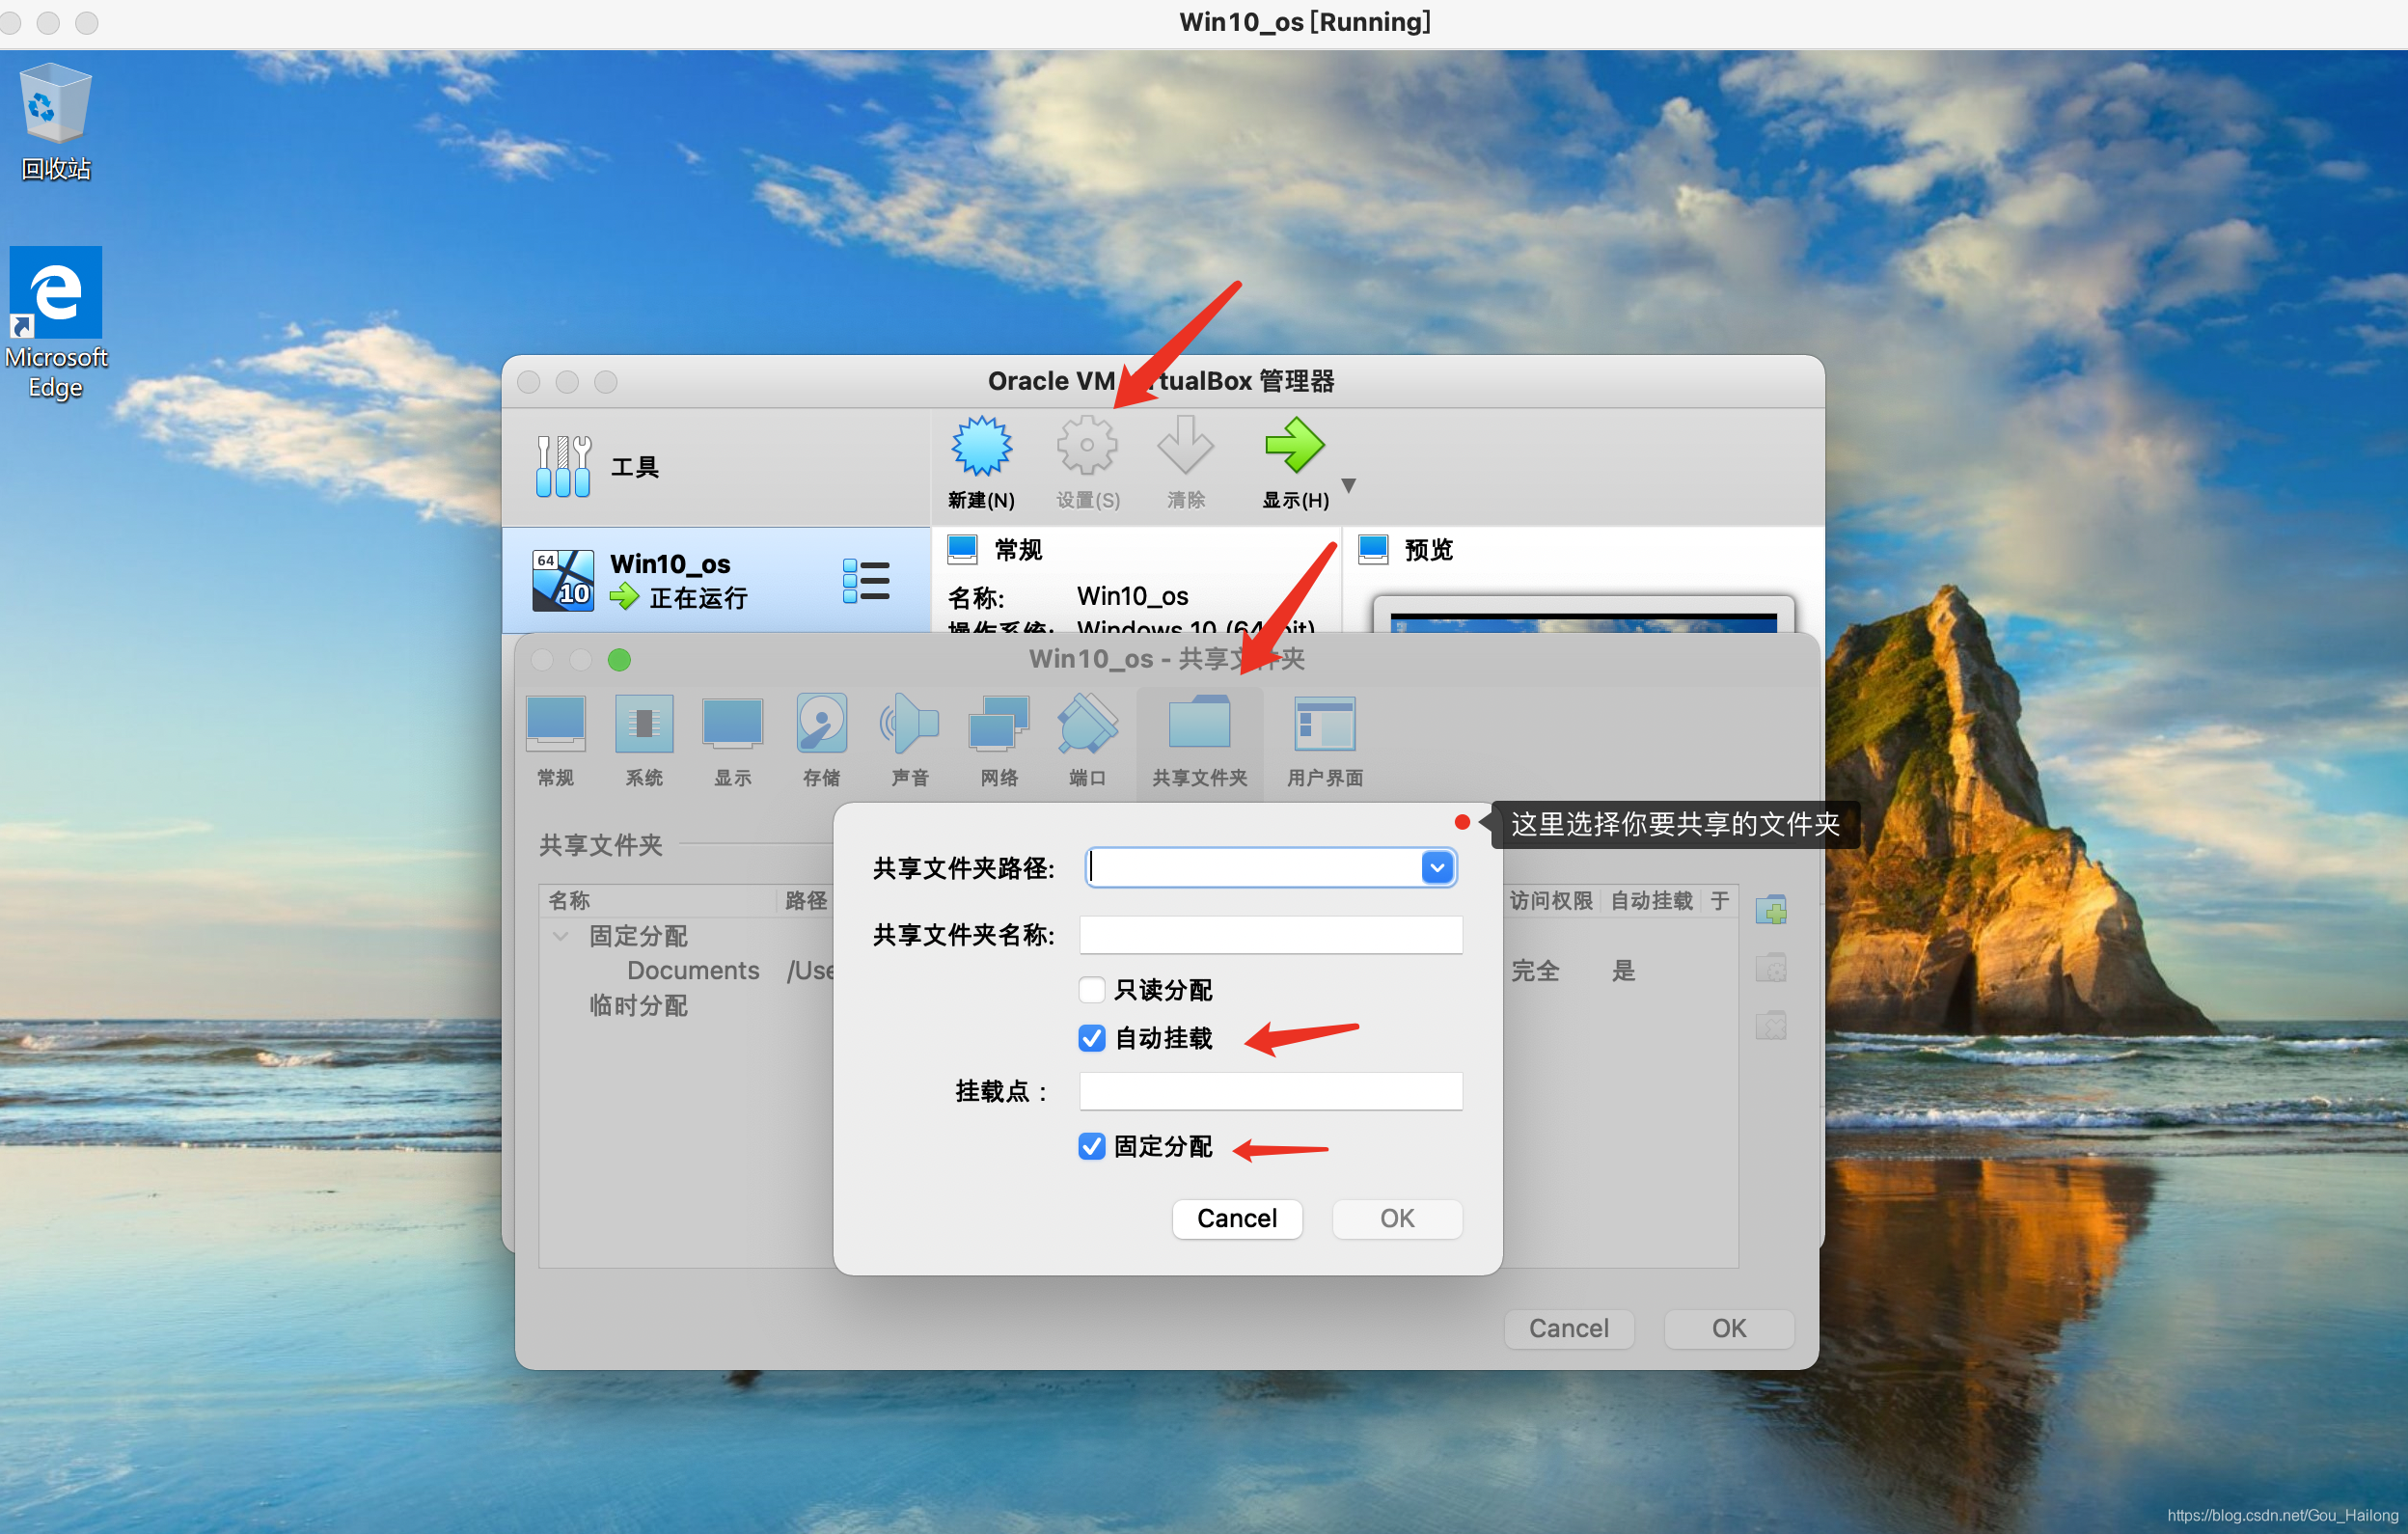Click the 显示(H) show green arrow icon
The width and height of the screenshot is (2408, 1534).
[1294, 445]
